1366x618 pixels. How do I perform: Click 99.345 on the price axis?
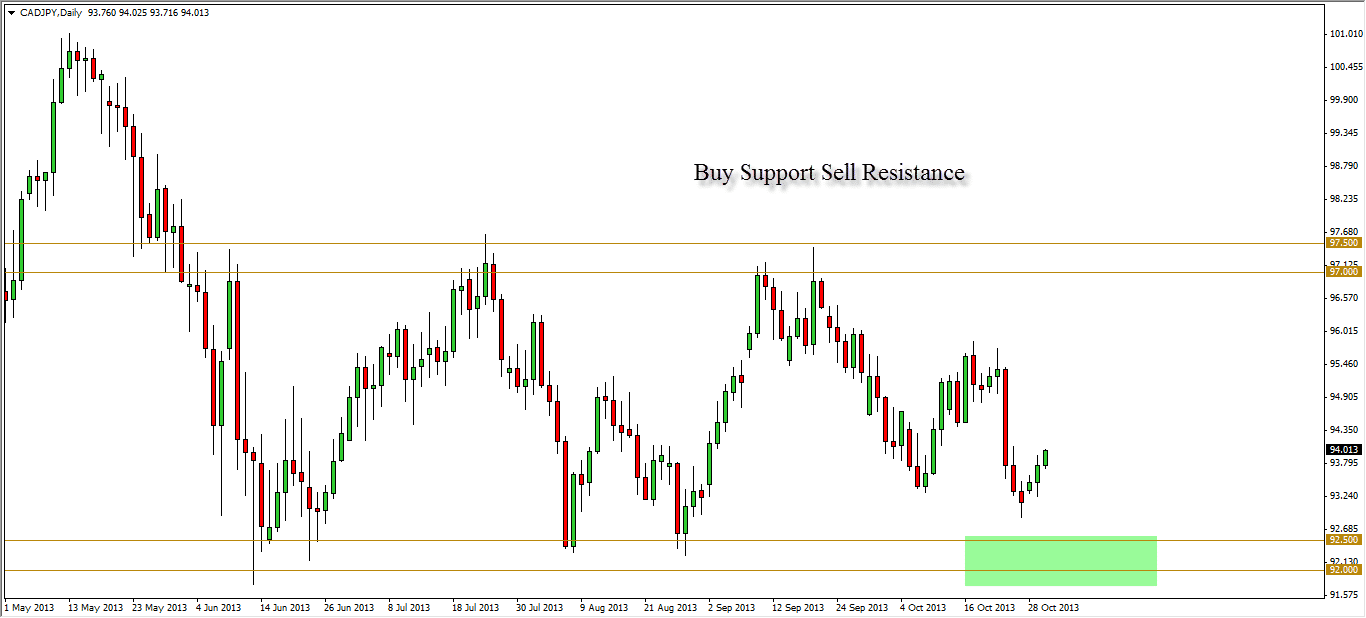click(1344, 133)
